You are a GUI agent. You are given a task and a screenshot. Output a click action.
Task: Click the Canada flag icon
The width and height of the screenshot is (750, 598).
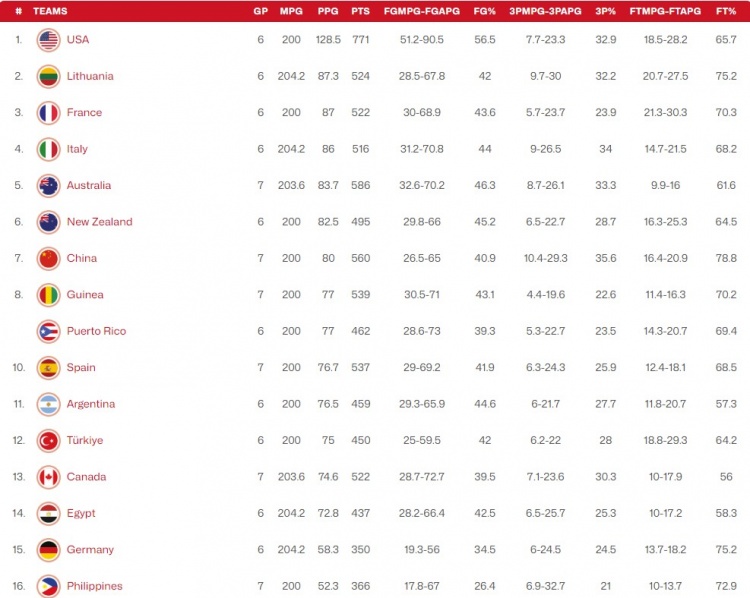coord(49,477)
